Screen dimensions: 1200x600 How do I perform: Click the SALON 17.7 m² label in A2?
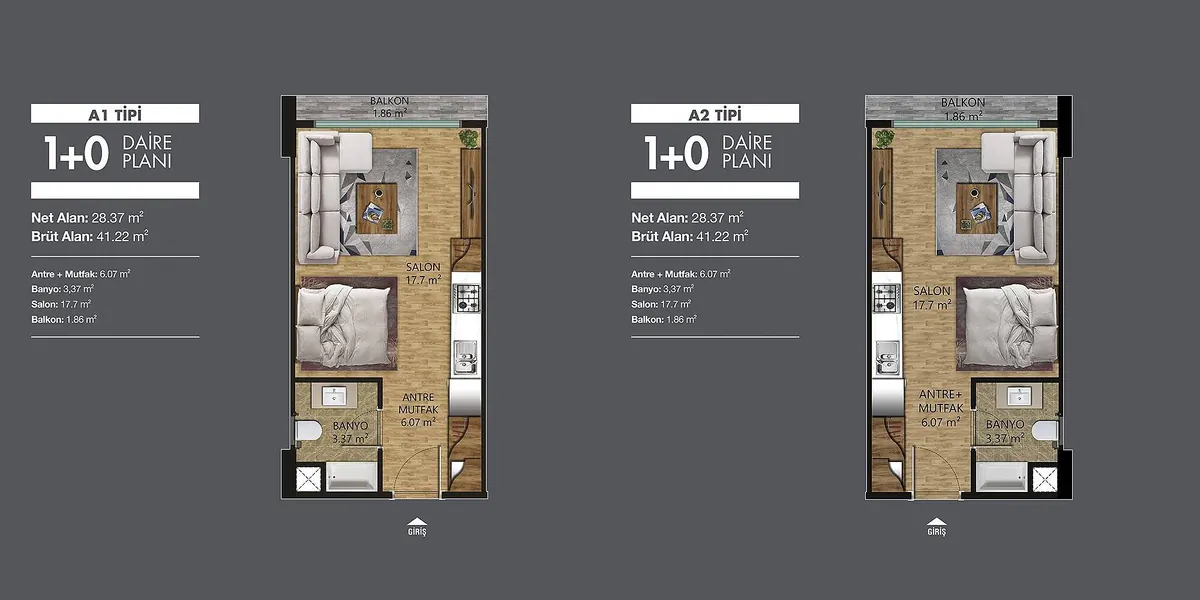click(930, 297)
